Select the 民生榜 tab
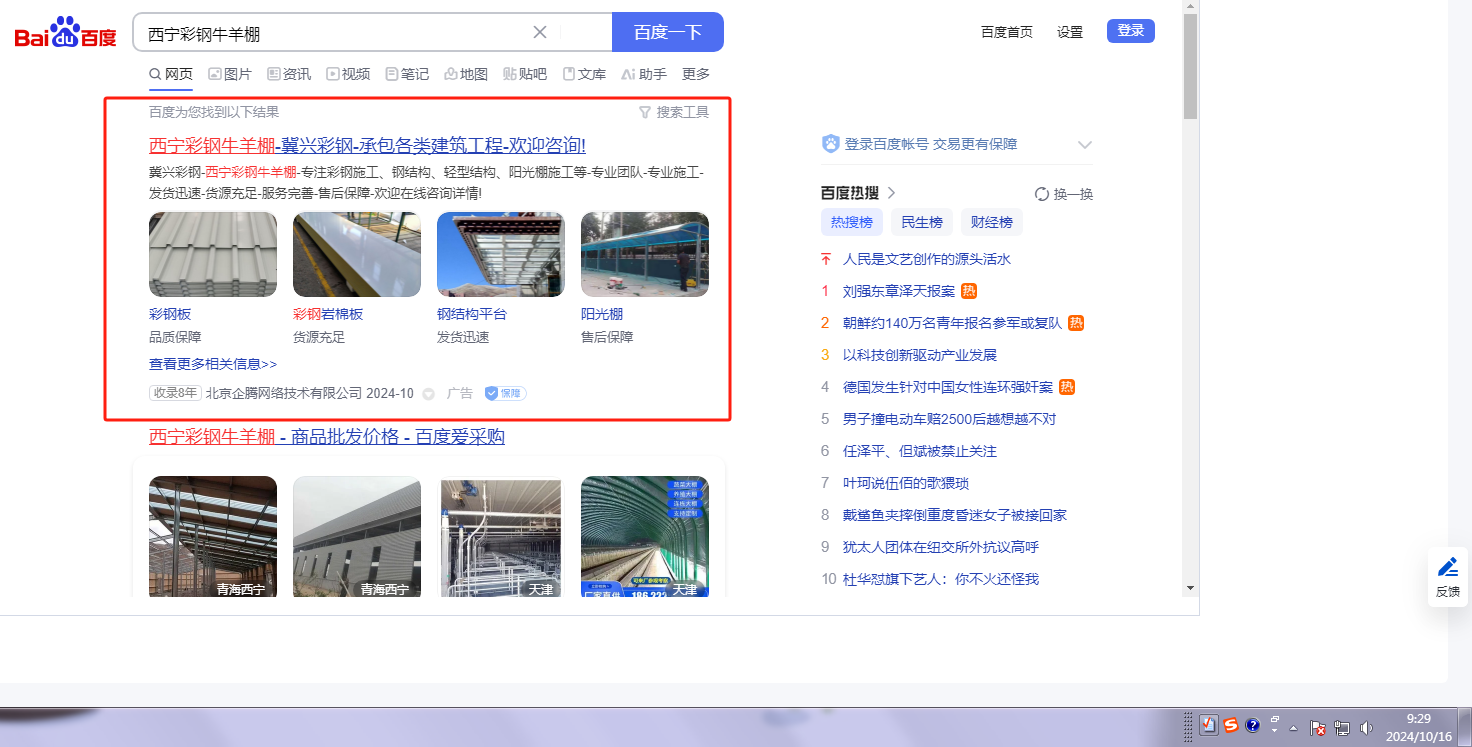Image resolution: width=1472 pixels, height=747 pixels. (922, 222)
